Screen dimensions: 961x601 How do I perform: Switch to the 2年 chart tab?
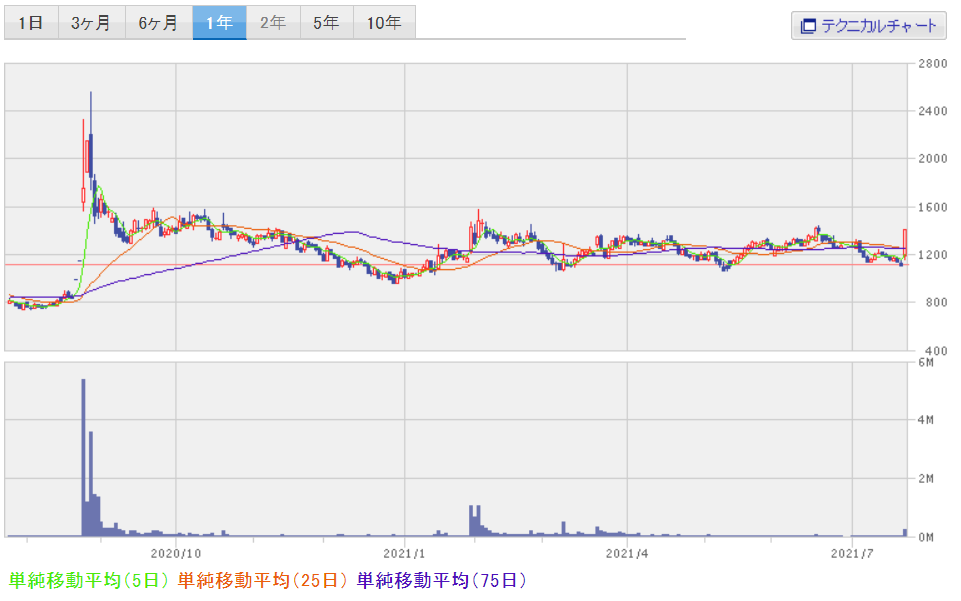click(x=273, y=23)
